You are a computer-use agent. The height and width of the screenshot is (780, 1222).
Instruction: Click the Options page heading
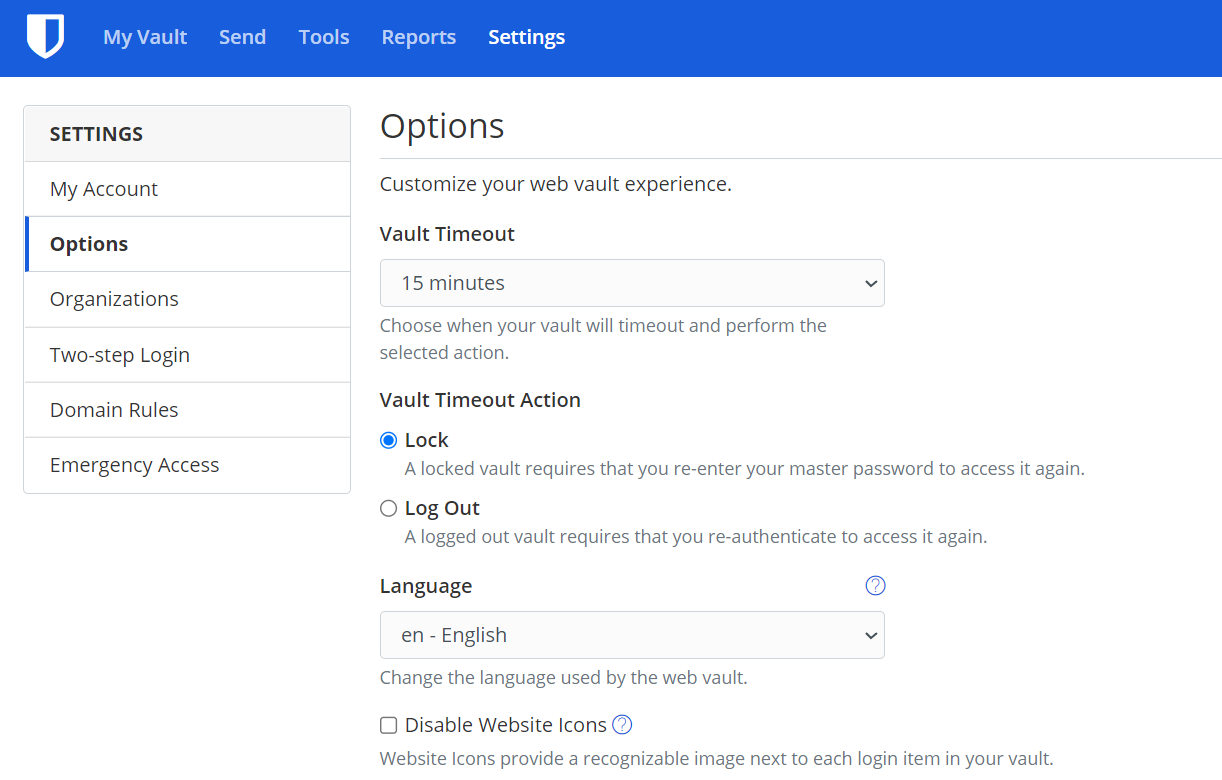(x=442, y=127)
